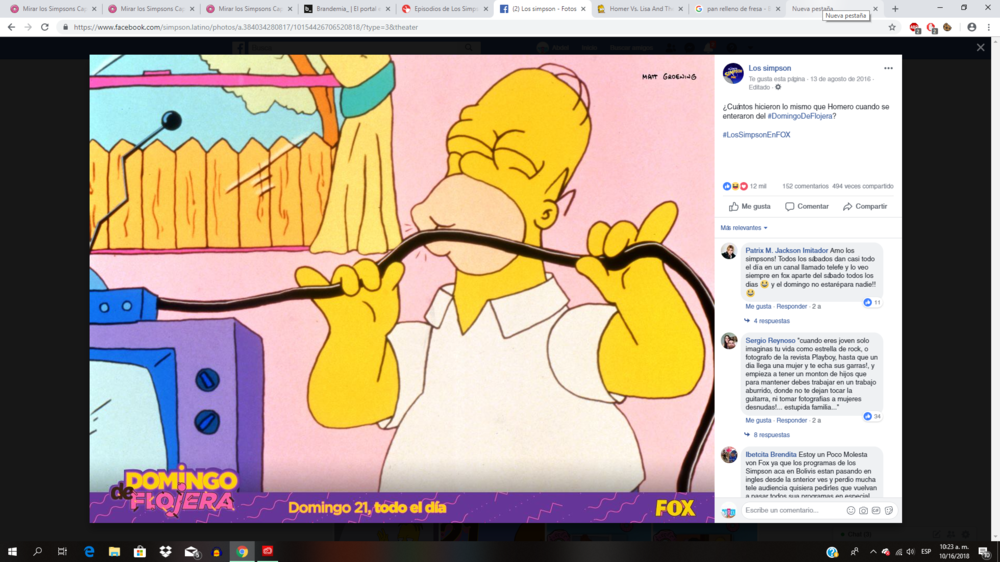Image resolution: width=1000 pixels, height=562 pixels.
Task: Launch Microsoft Edge from the taskbar
Action: pos(89,552)
